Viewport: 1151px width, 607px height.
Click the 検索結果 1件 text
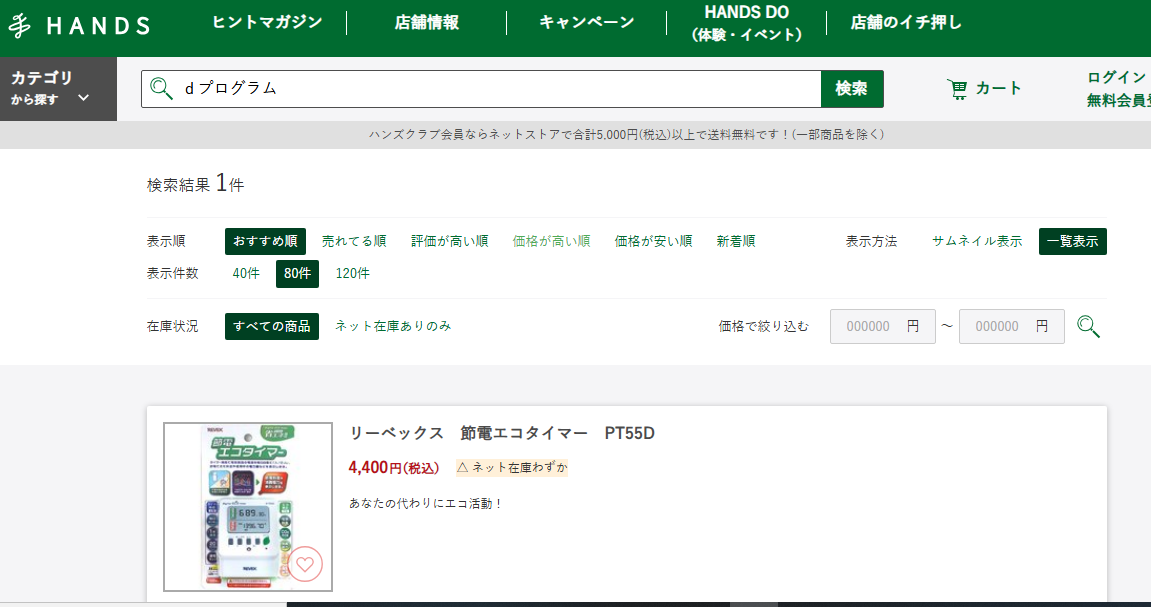click(x=195, y=183)
